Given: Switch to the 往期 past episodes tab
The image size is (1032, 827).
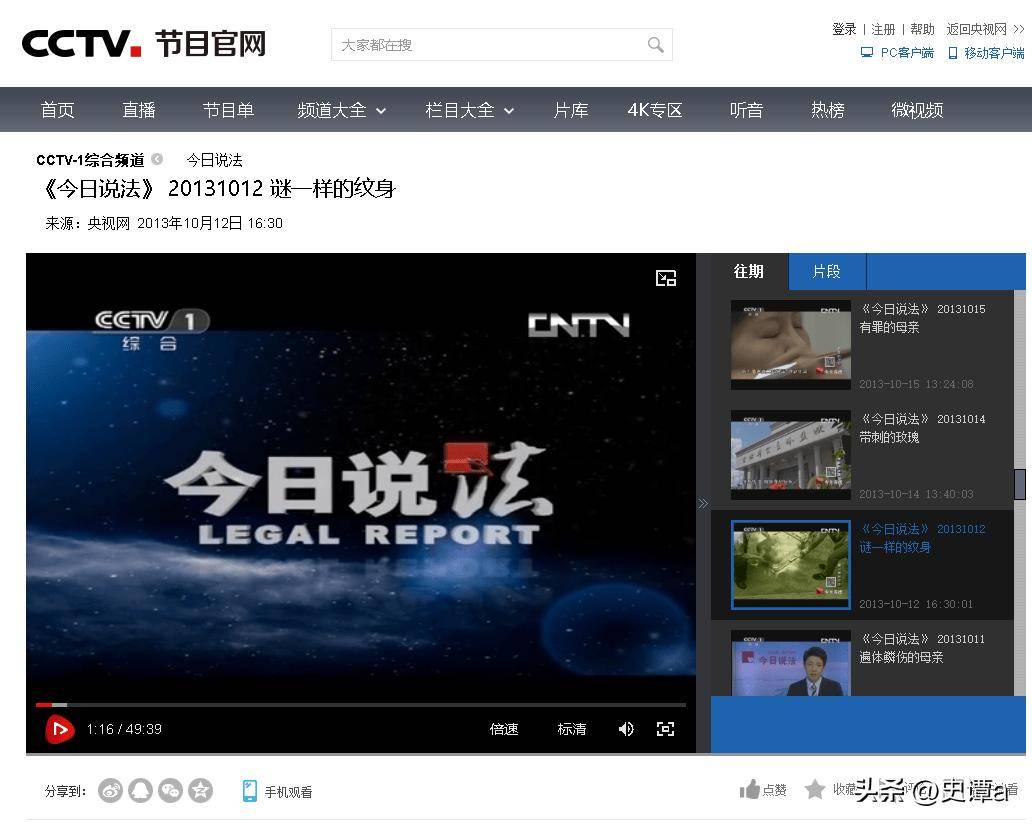Looking at the screenshot, I should coord(748,271).
